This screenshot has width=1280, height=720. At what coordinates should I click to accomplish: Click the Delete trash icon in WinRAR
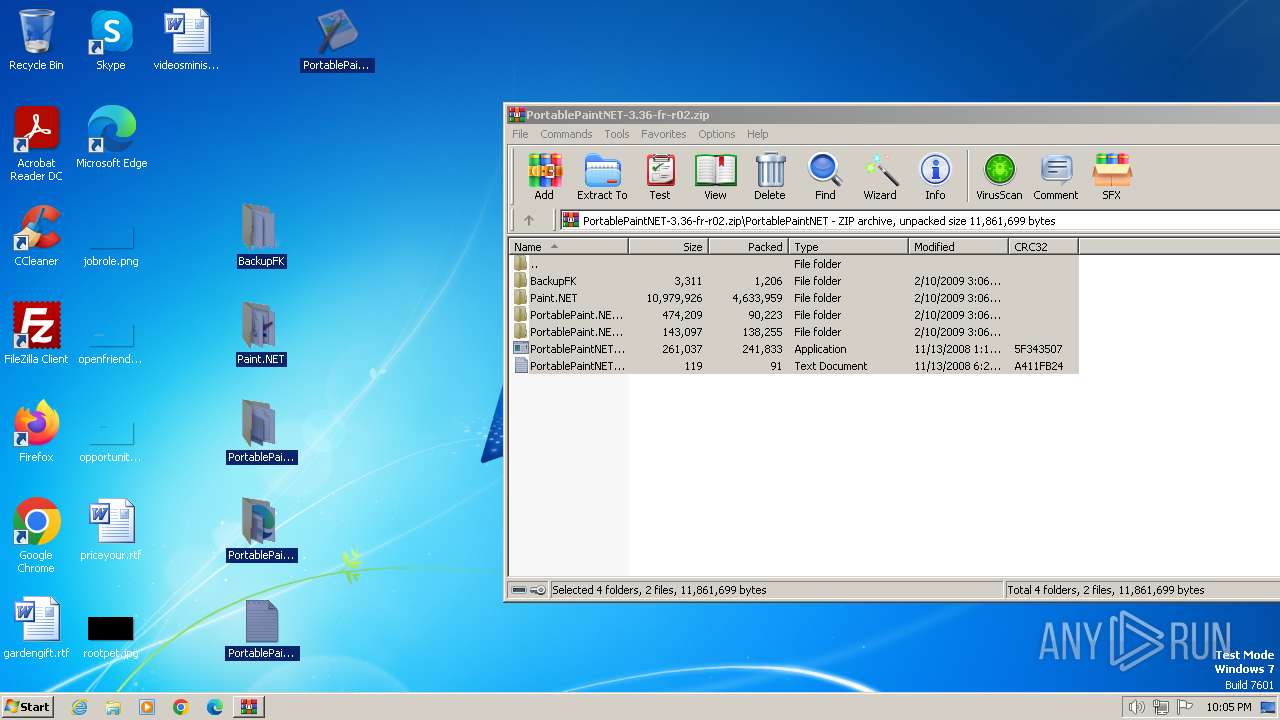(x=770, y=177)
